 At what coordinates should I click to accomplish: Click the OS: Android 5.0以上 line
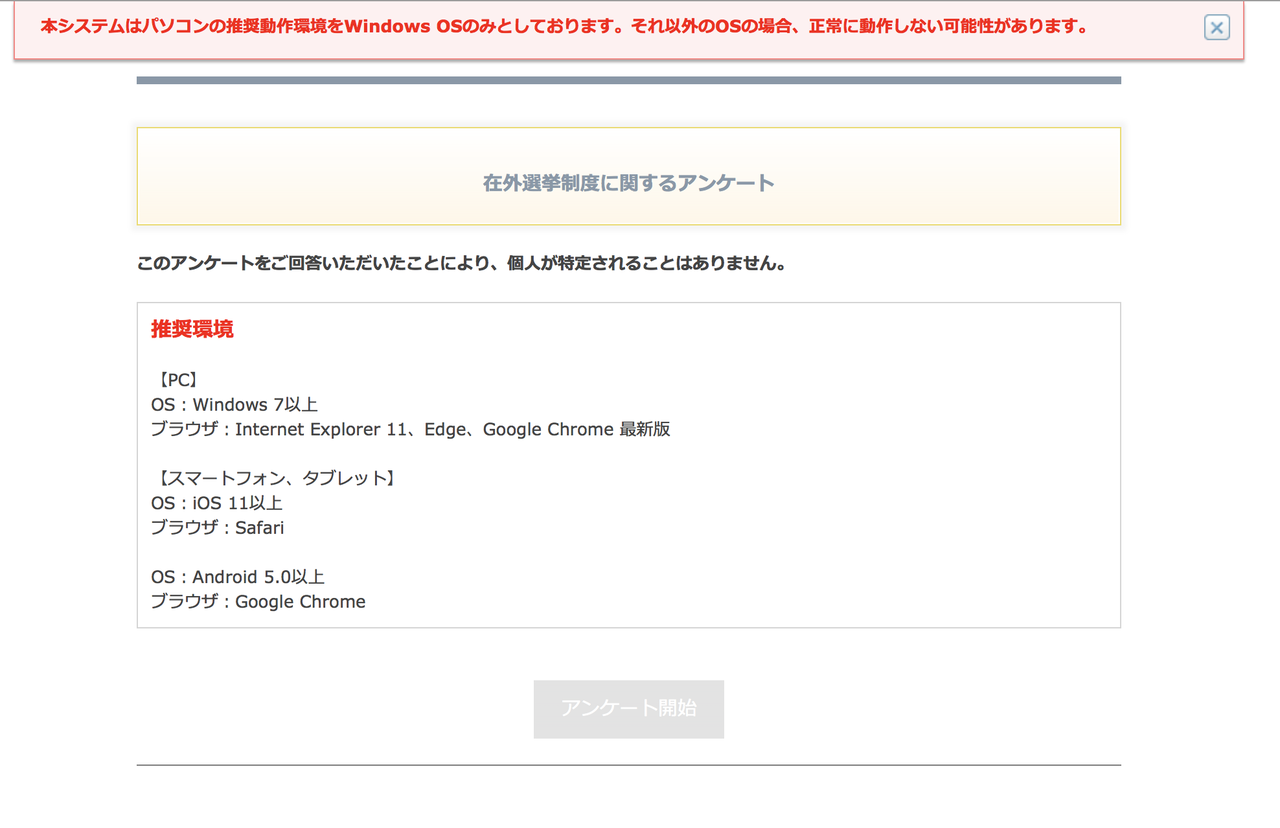tap(237, 577)
